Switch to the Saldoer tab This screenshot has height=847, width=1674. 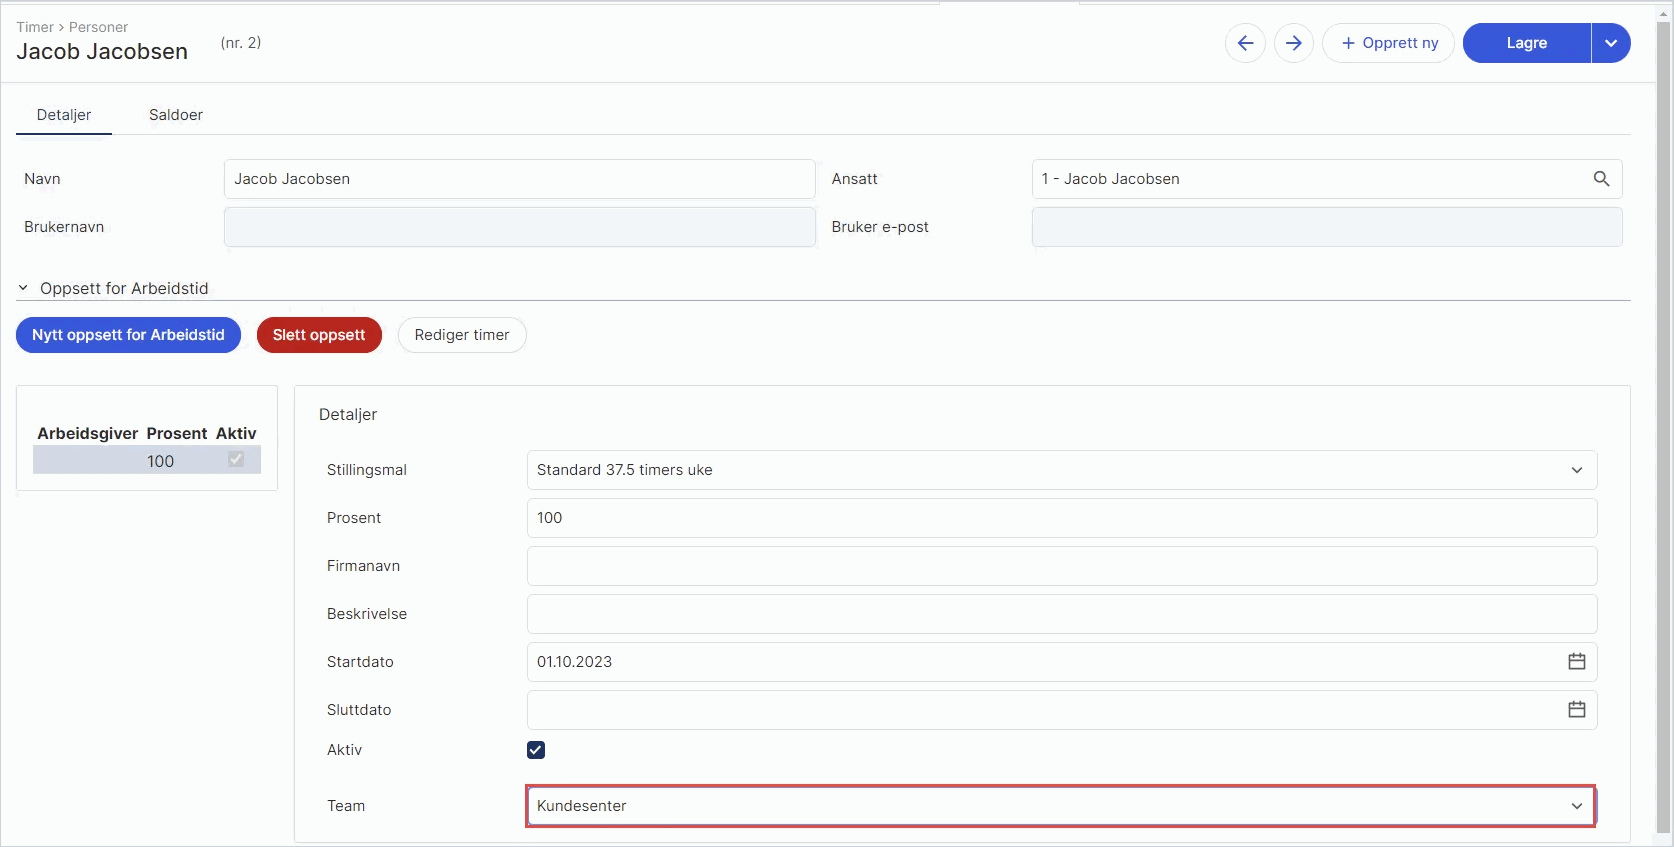coord(176,115)
